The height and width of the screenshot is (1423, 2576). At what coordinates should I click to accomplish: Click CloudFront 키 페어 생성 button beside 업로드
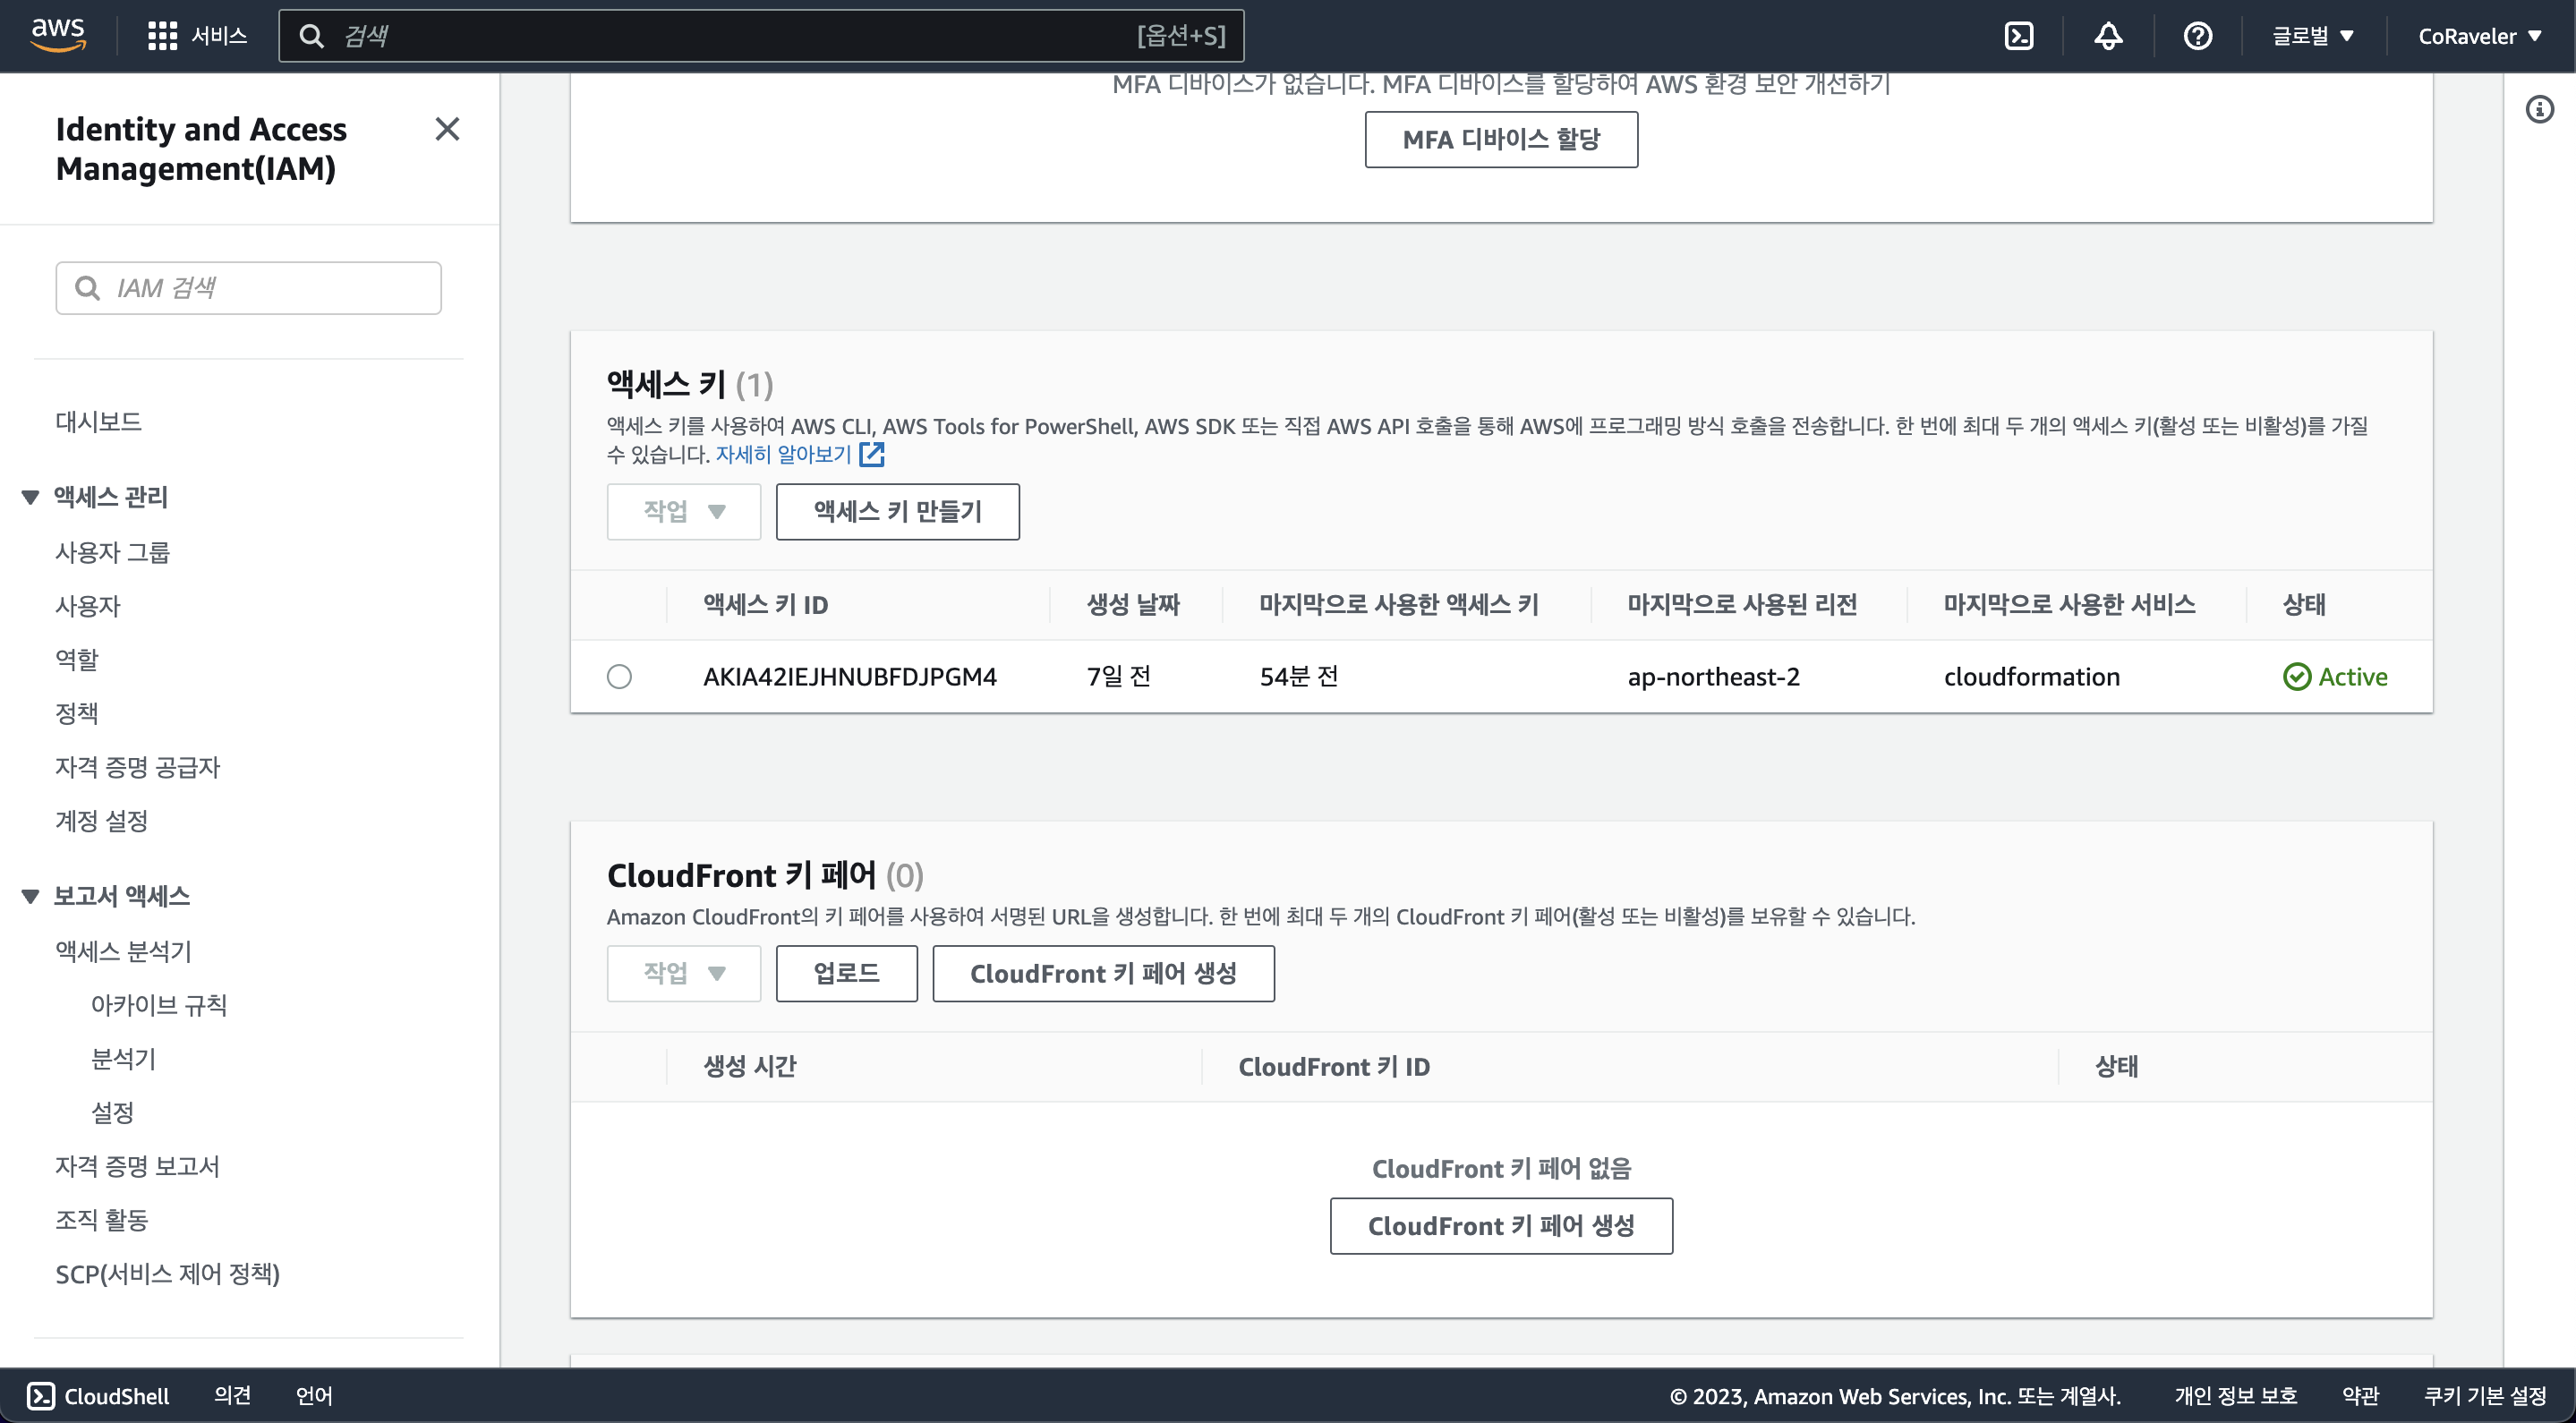(1103, 973)
